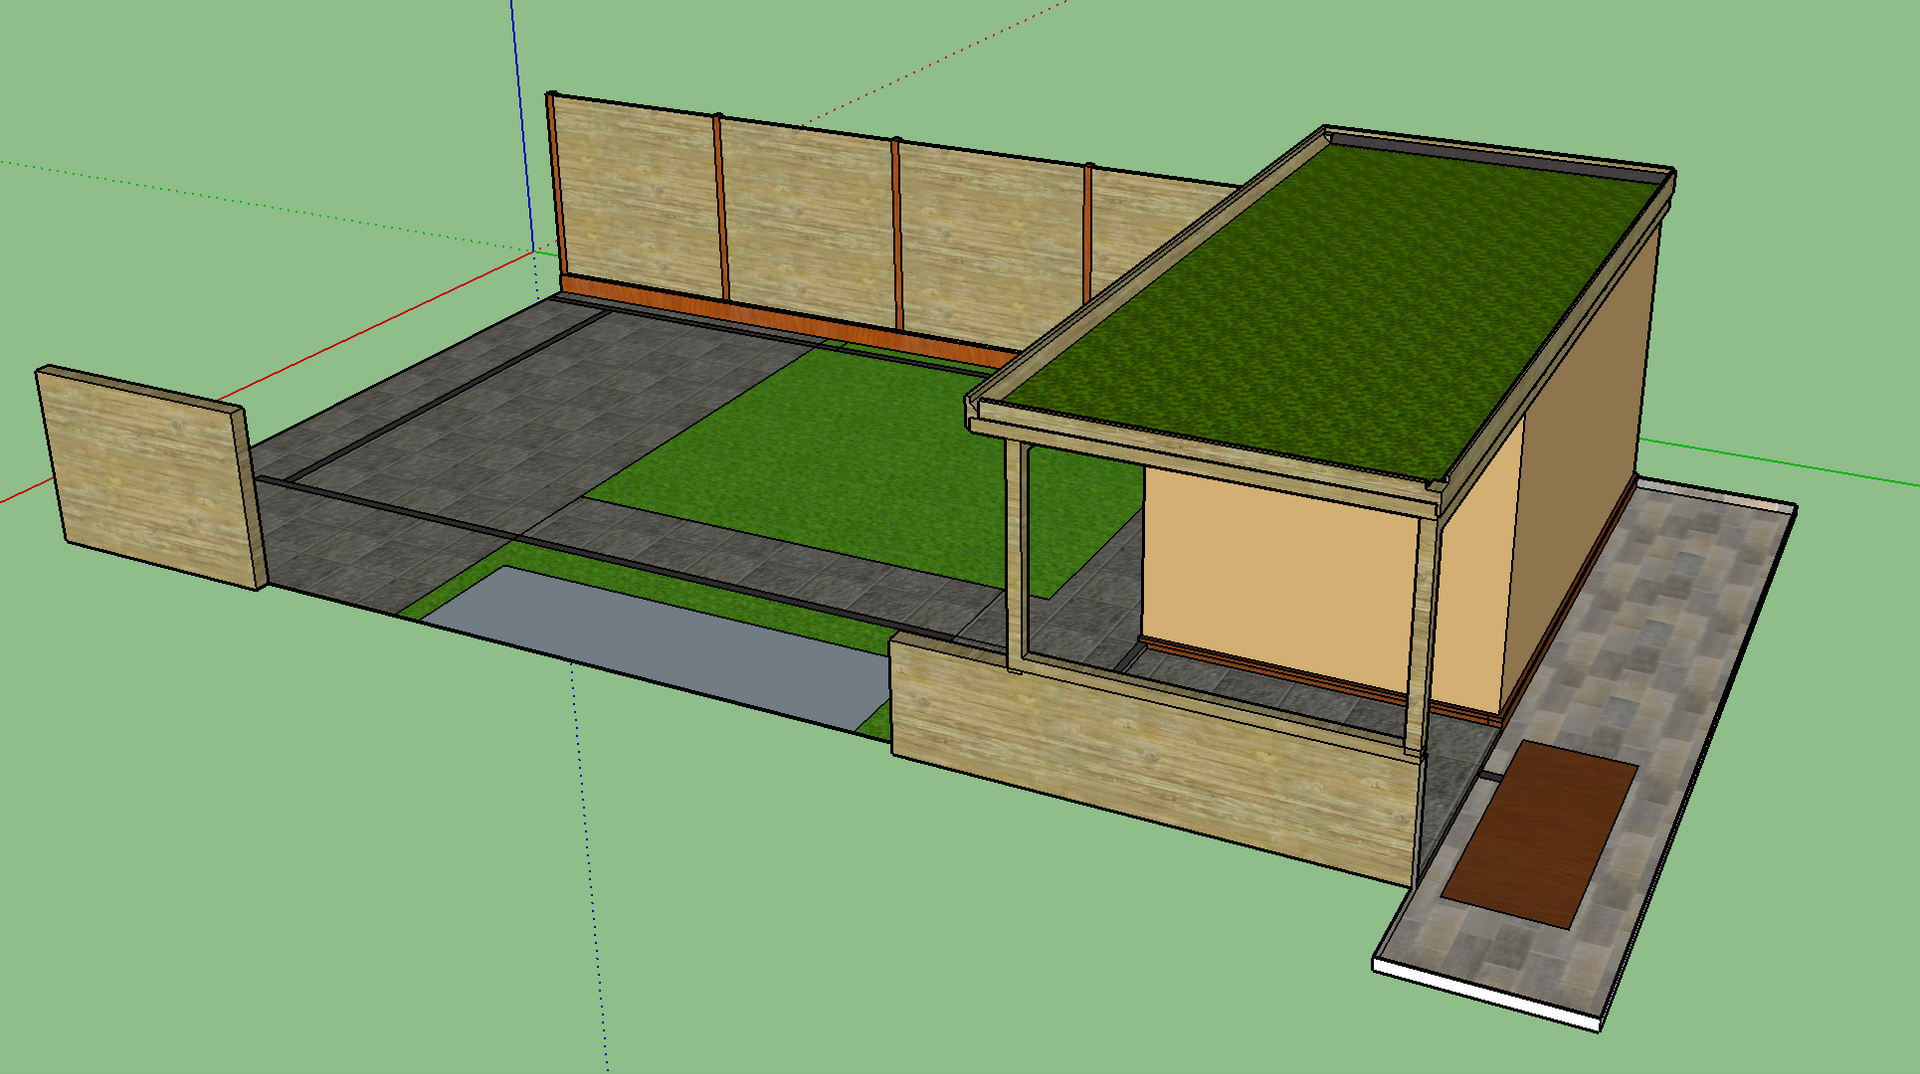Select the freestanding wooden panel on the left
This screenshot has width=1920, height=1074.
(152, 477)
